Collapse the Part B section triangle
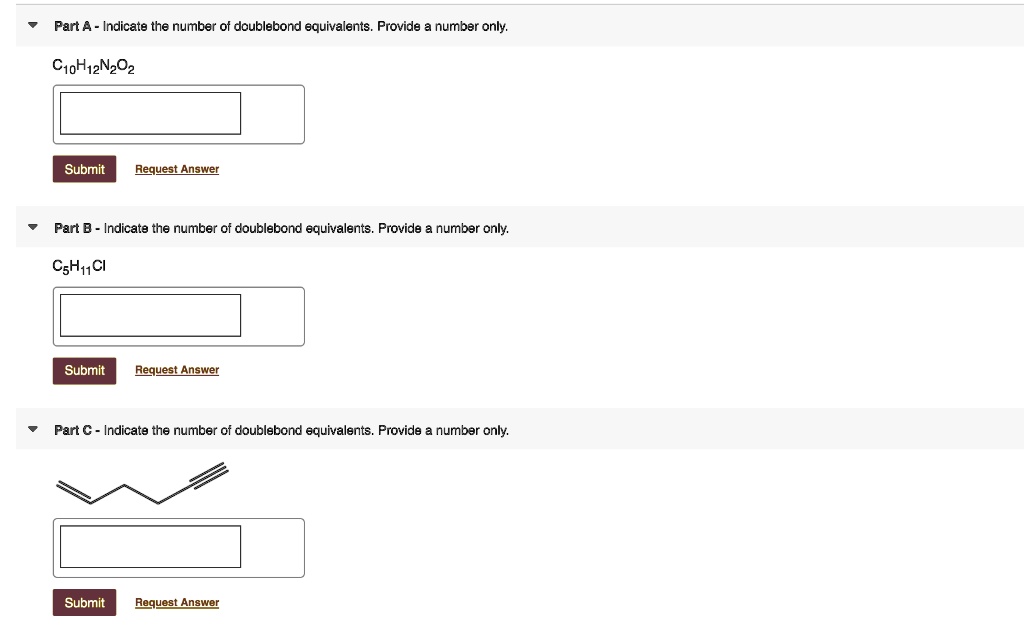This screenshot has width=1024, height=638. pos(33,227)
